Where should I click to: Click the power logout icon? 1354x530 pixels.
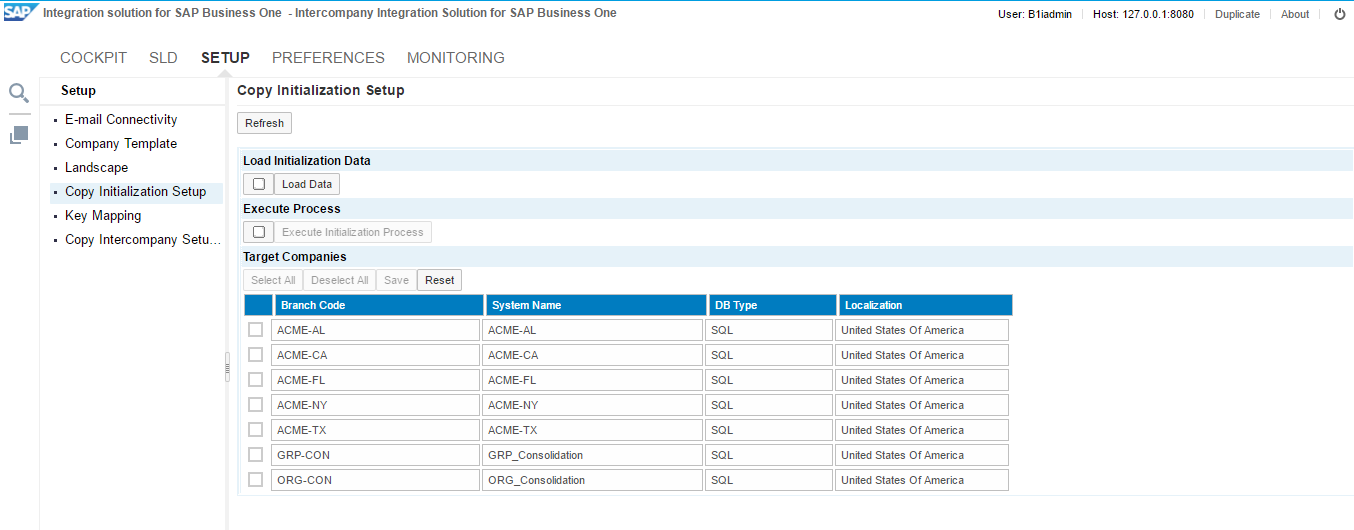[1340, 14]
